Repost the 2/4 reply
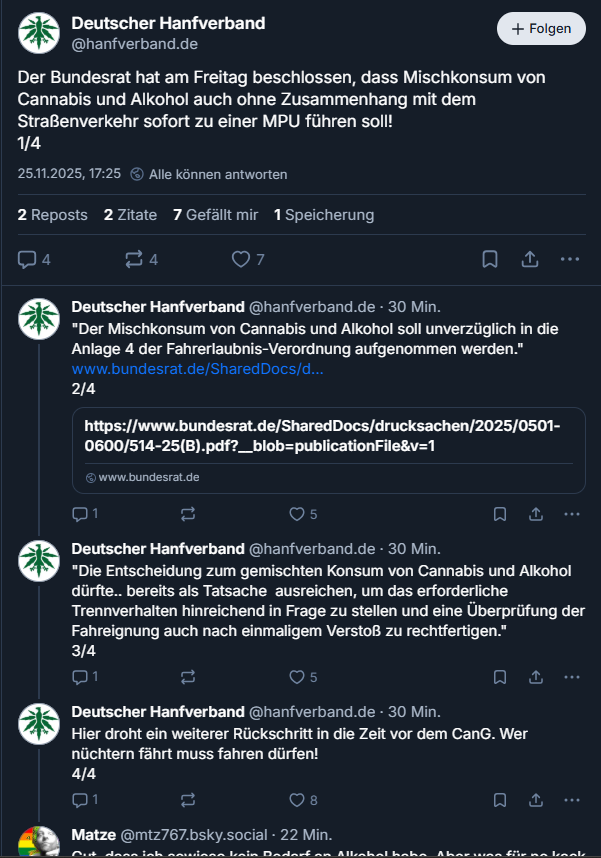Viewport: 601px width, 858px height. pos(188,514)
